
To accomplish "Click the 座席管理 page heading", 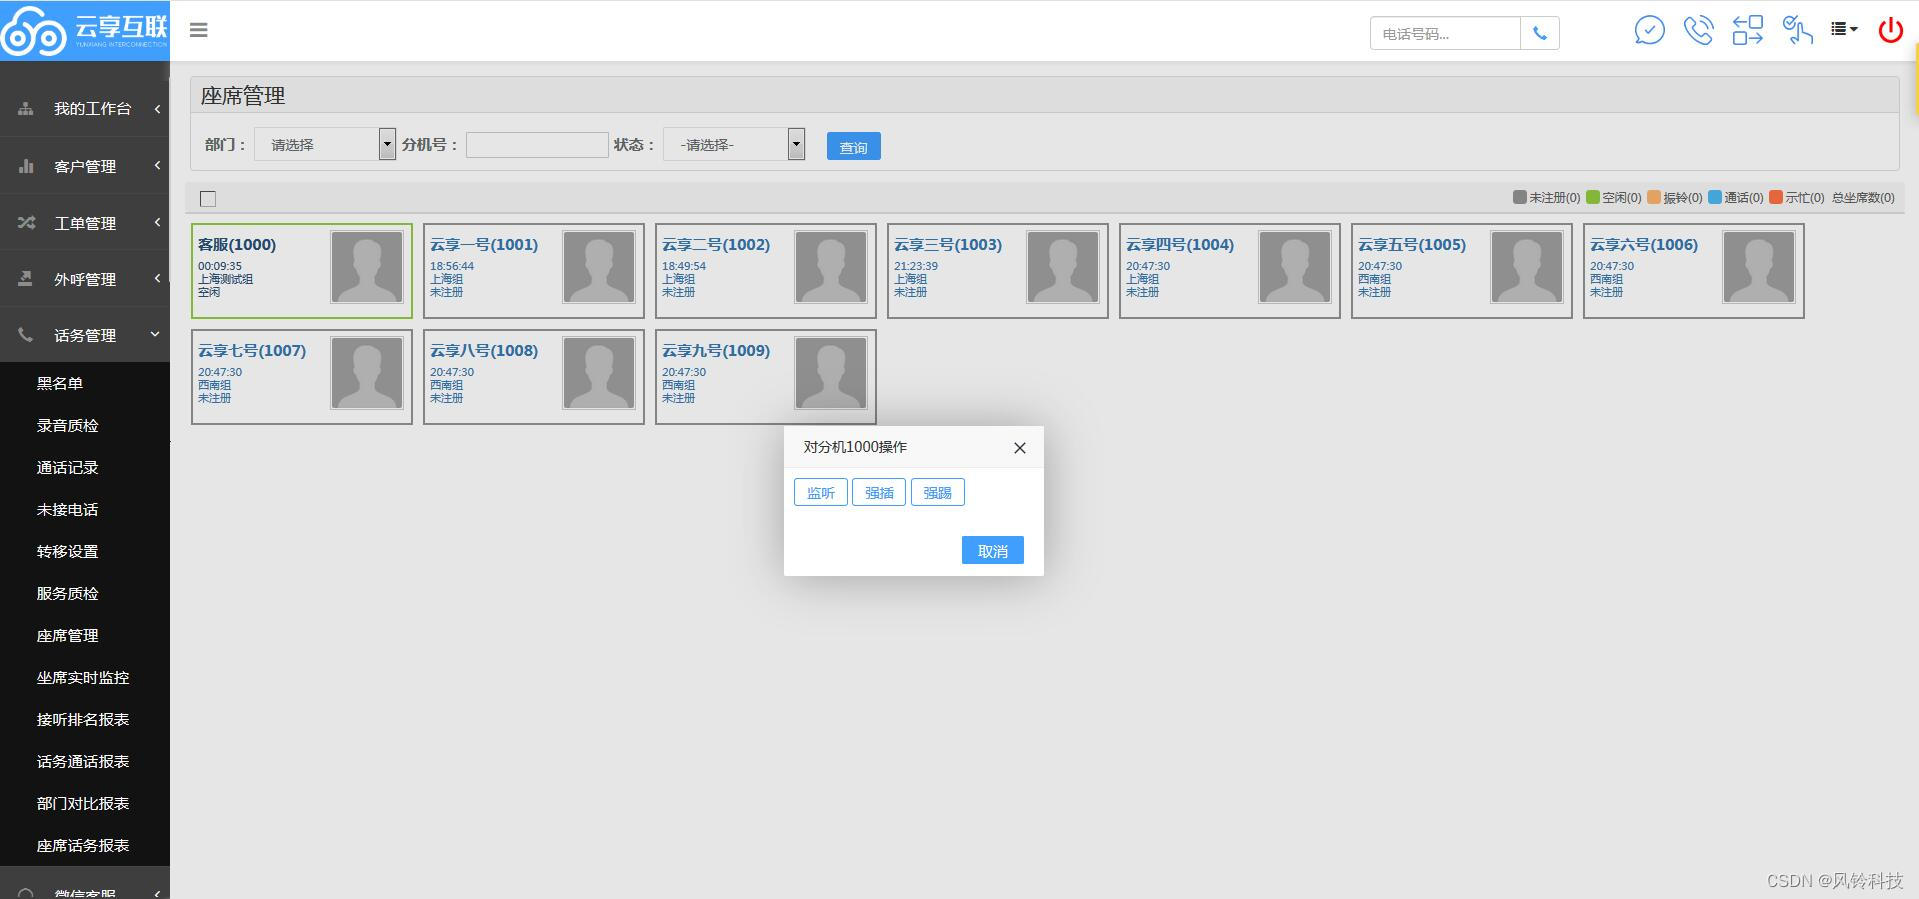I will coord(243,96).
